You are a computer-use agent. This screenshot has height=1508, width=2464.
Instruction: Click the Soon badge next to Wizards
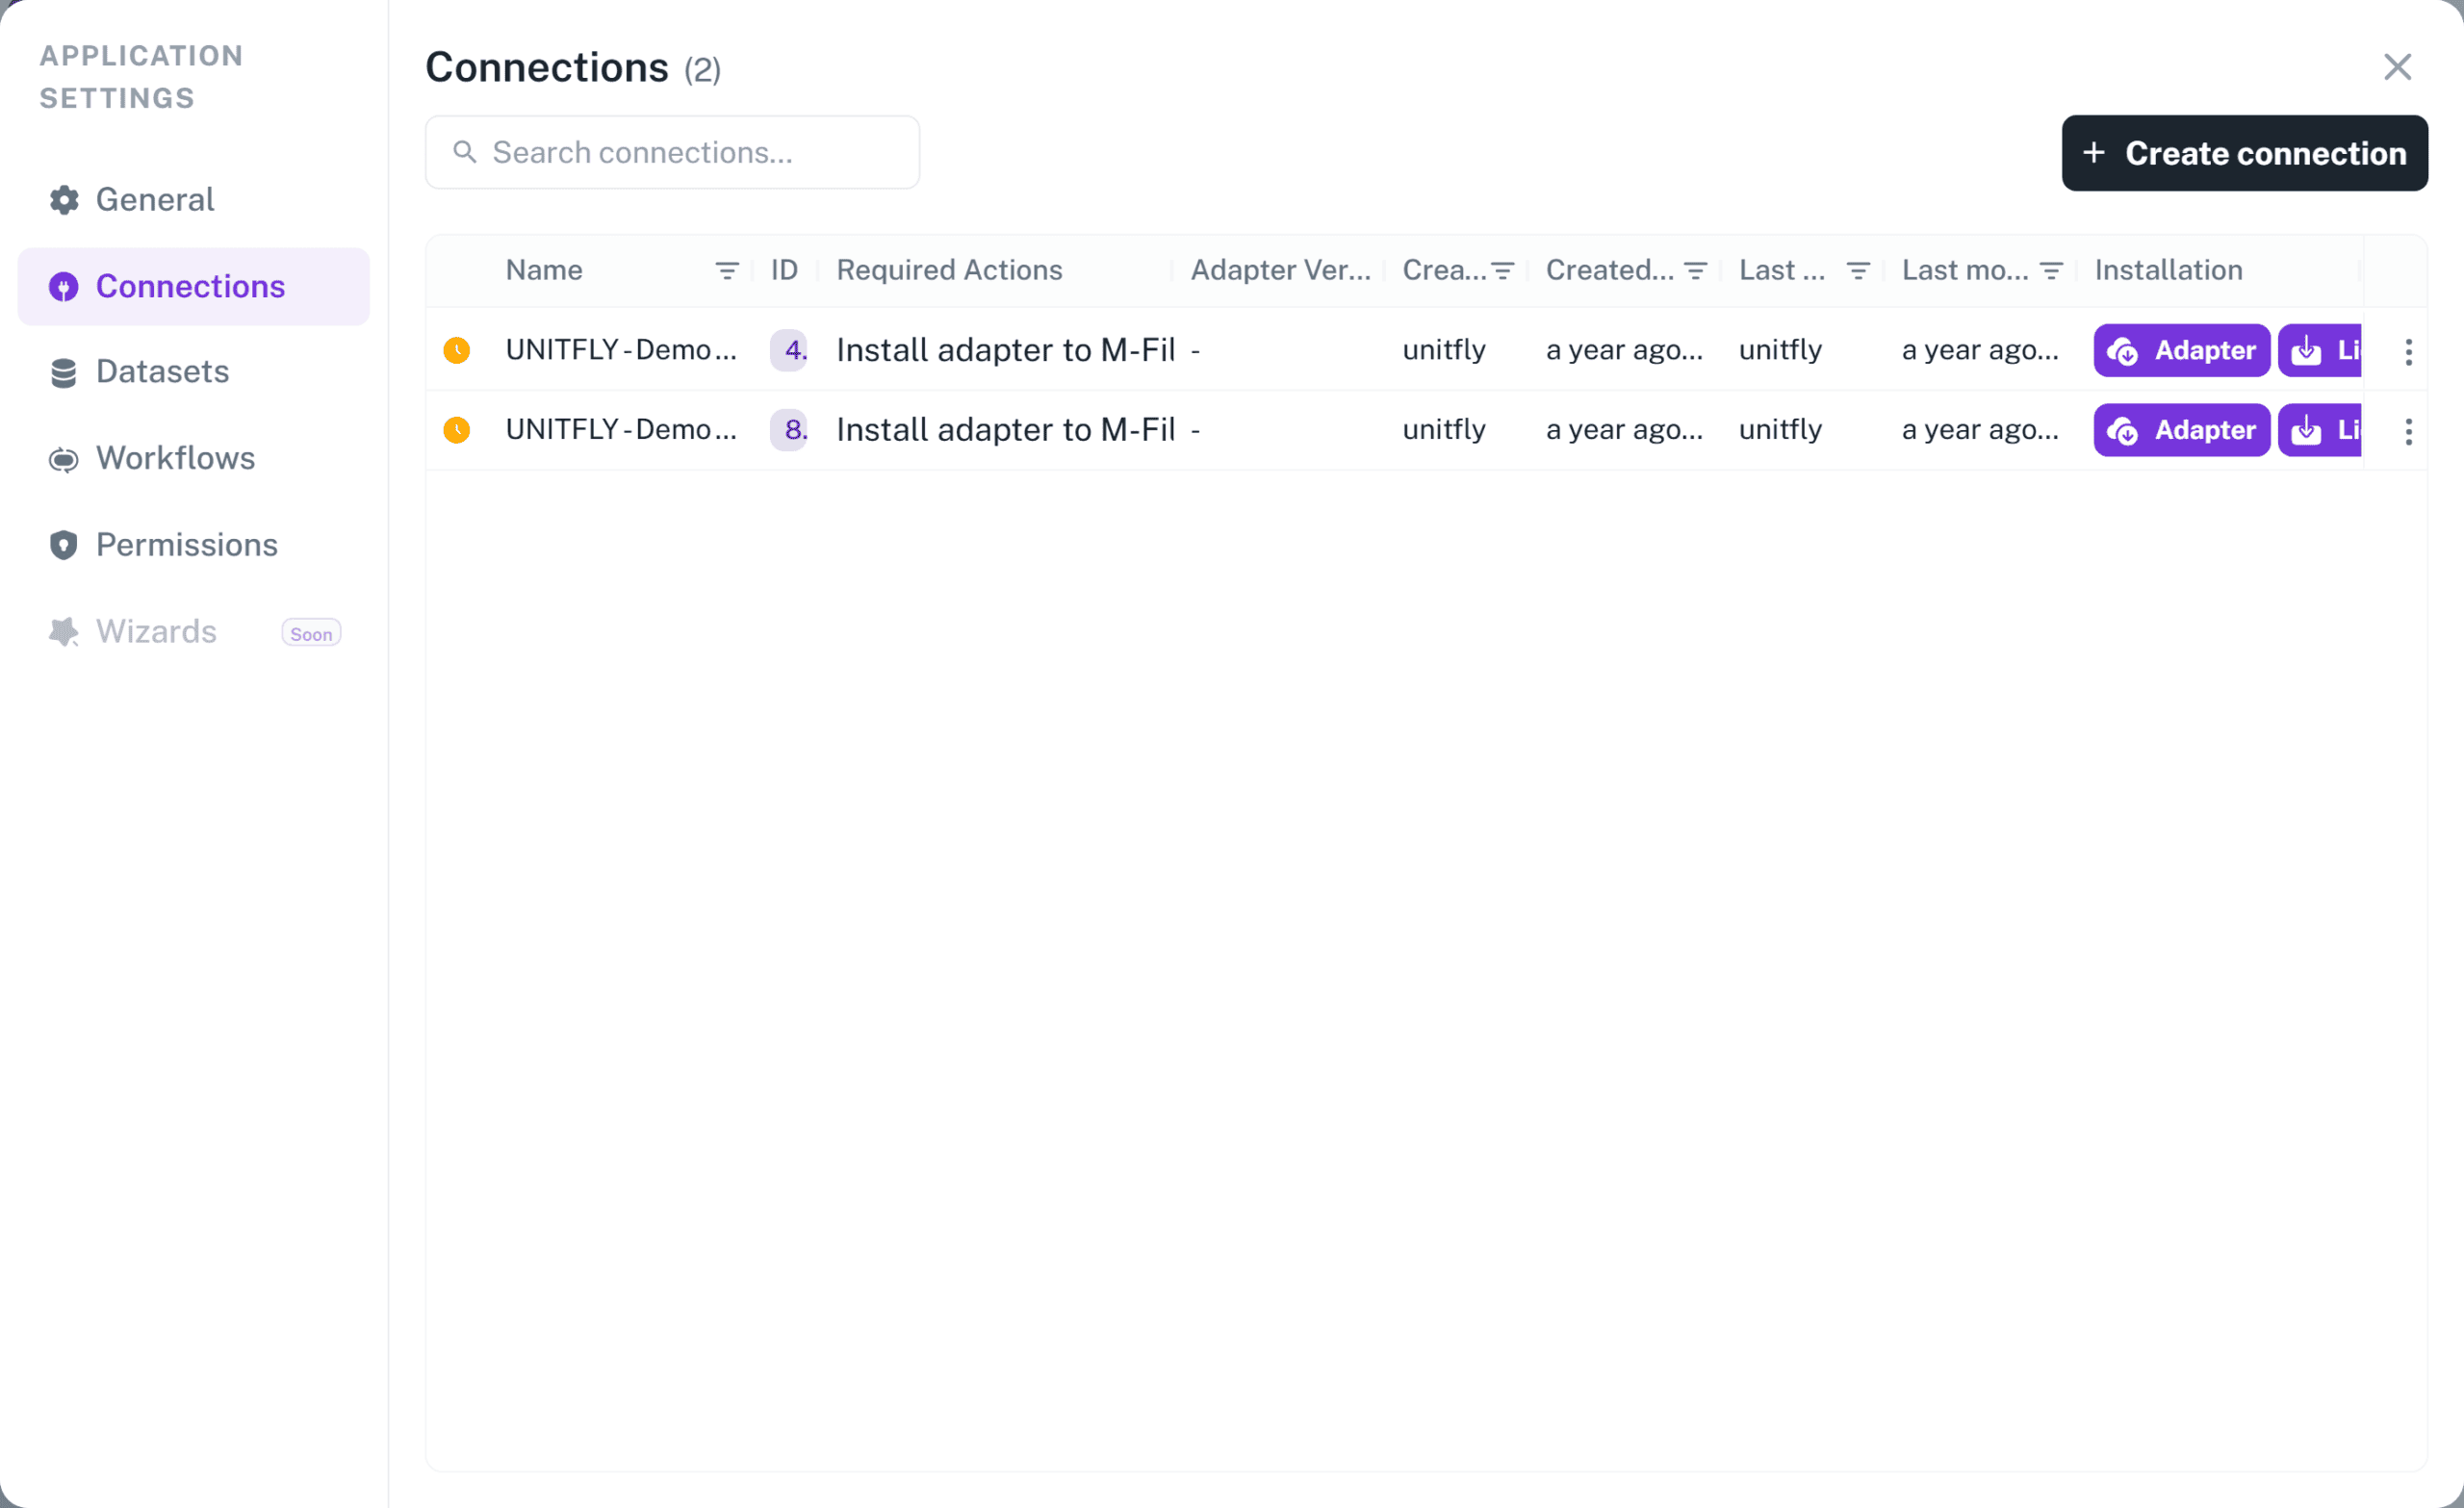coord(311,633)
